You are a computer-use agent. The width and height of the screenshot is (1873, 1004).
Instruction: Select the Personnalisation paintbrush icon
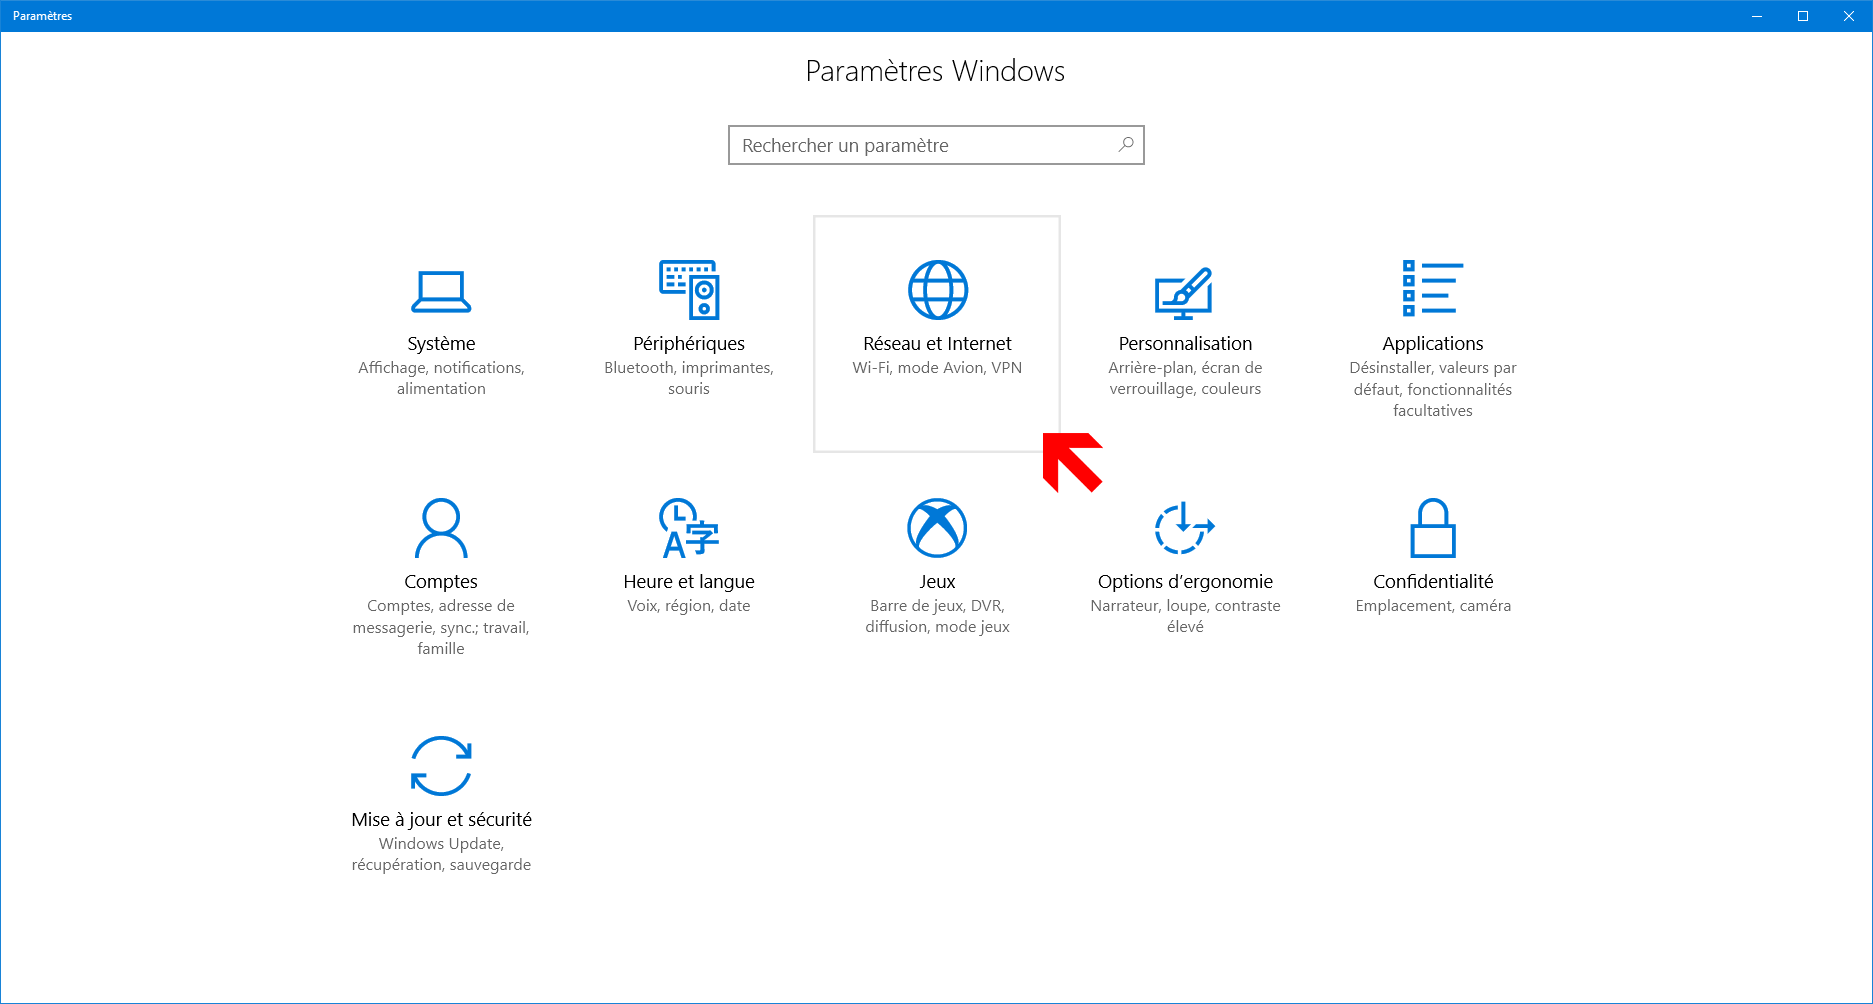(1185, 292)
